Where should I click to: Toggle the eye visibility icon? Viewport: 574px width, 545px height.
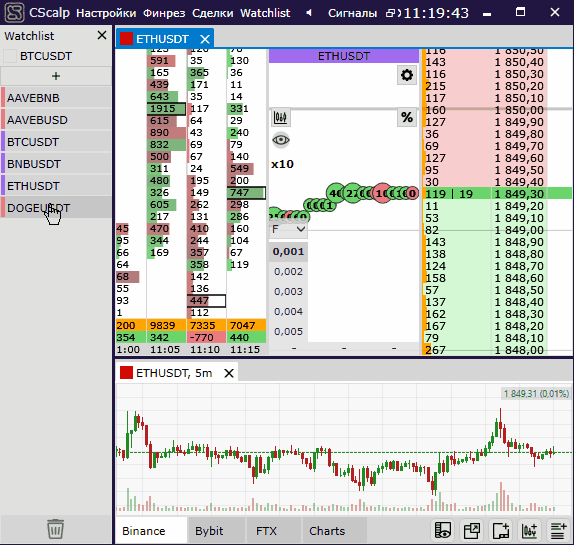click(281, 140)
